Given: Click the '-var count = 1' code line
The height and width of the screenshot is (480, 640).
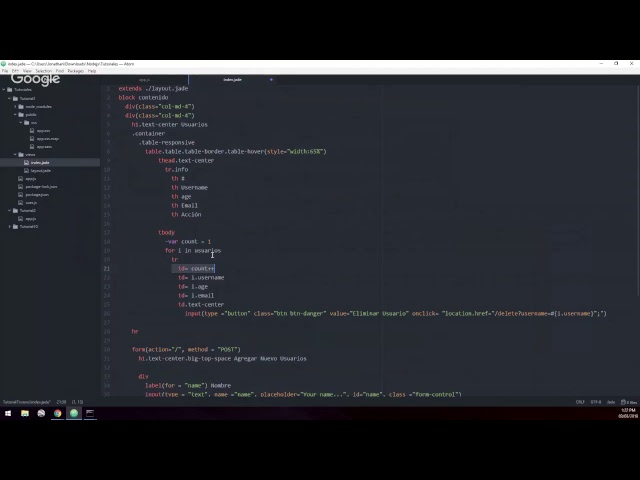Looking at the screenshot, I should pyautogui.click(x=188, y=242).
